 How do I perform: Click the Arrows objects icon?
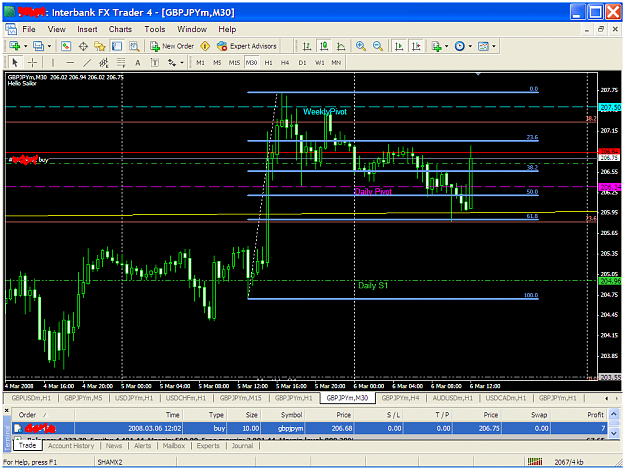172,63
